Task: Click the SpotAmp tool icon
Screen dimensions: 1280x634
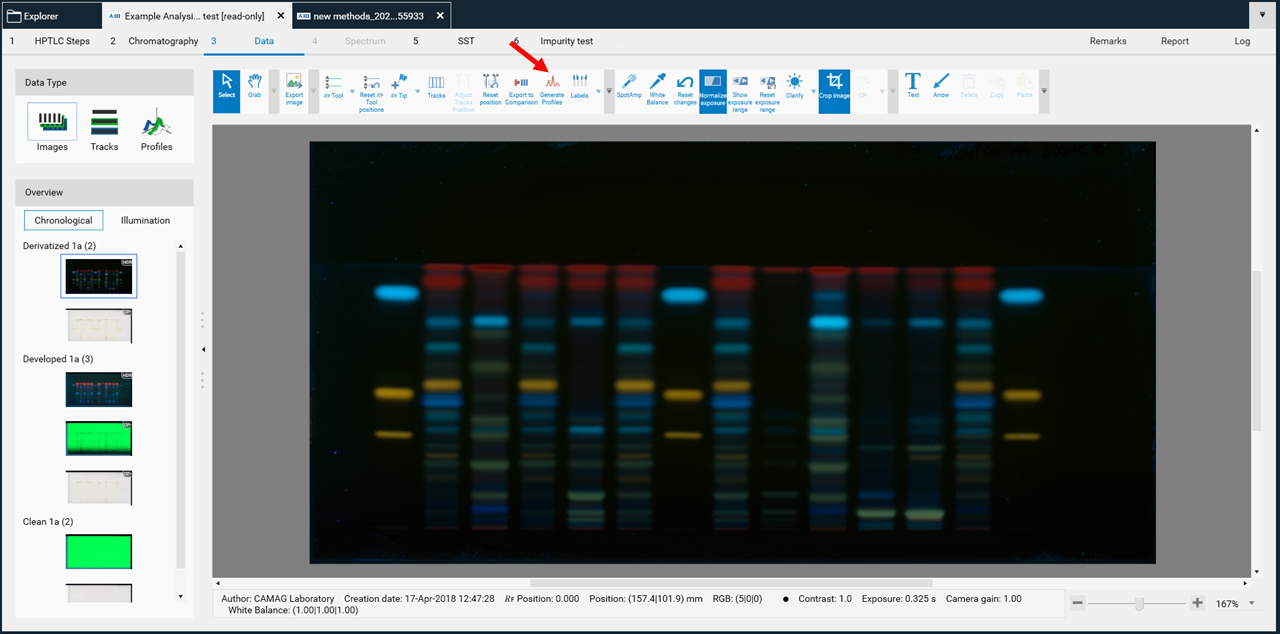Action: [x=629, y=88]
